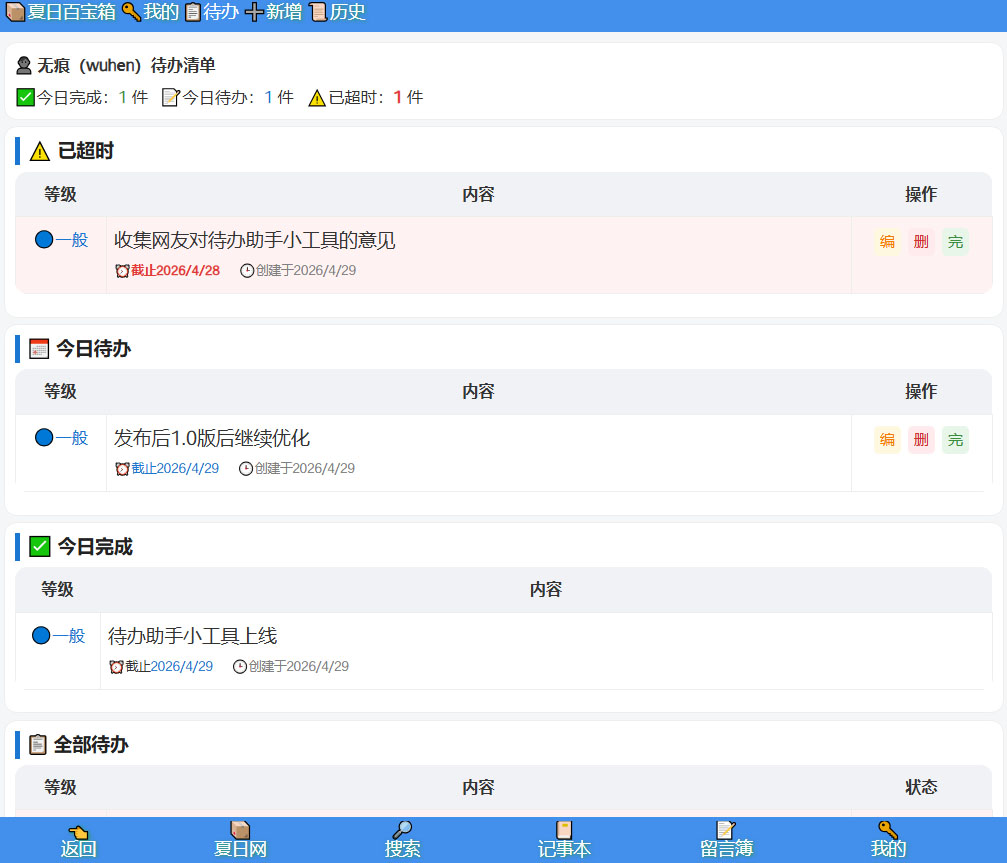Viewport: 1007px width, 863px height.
Task: Open 历史 scroll icon in top bar
Action: [x=336, y=13]
